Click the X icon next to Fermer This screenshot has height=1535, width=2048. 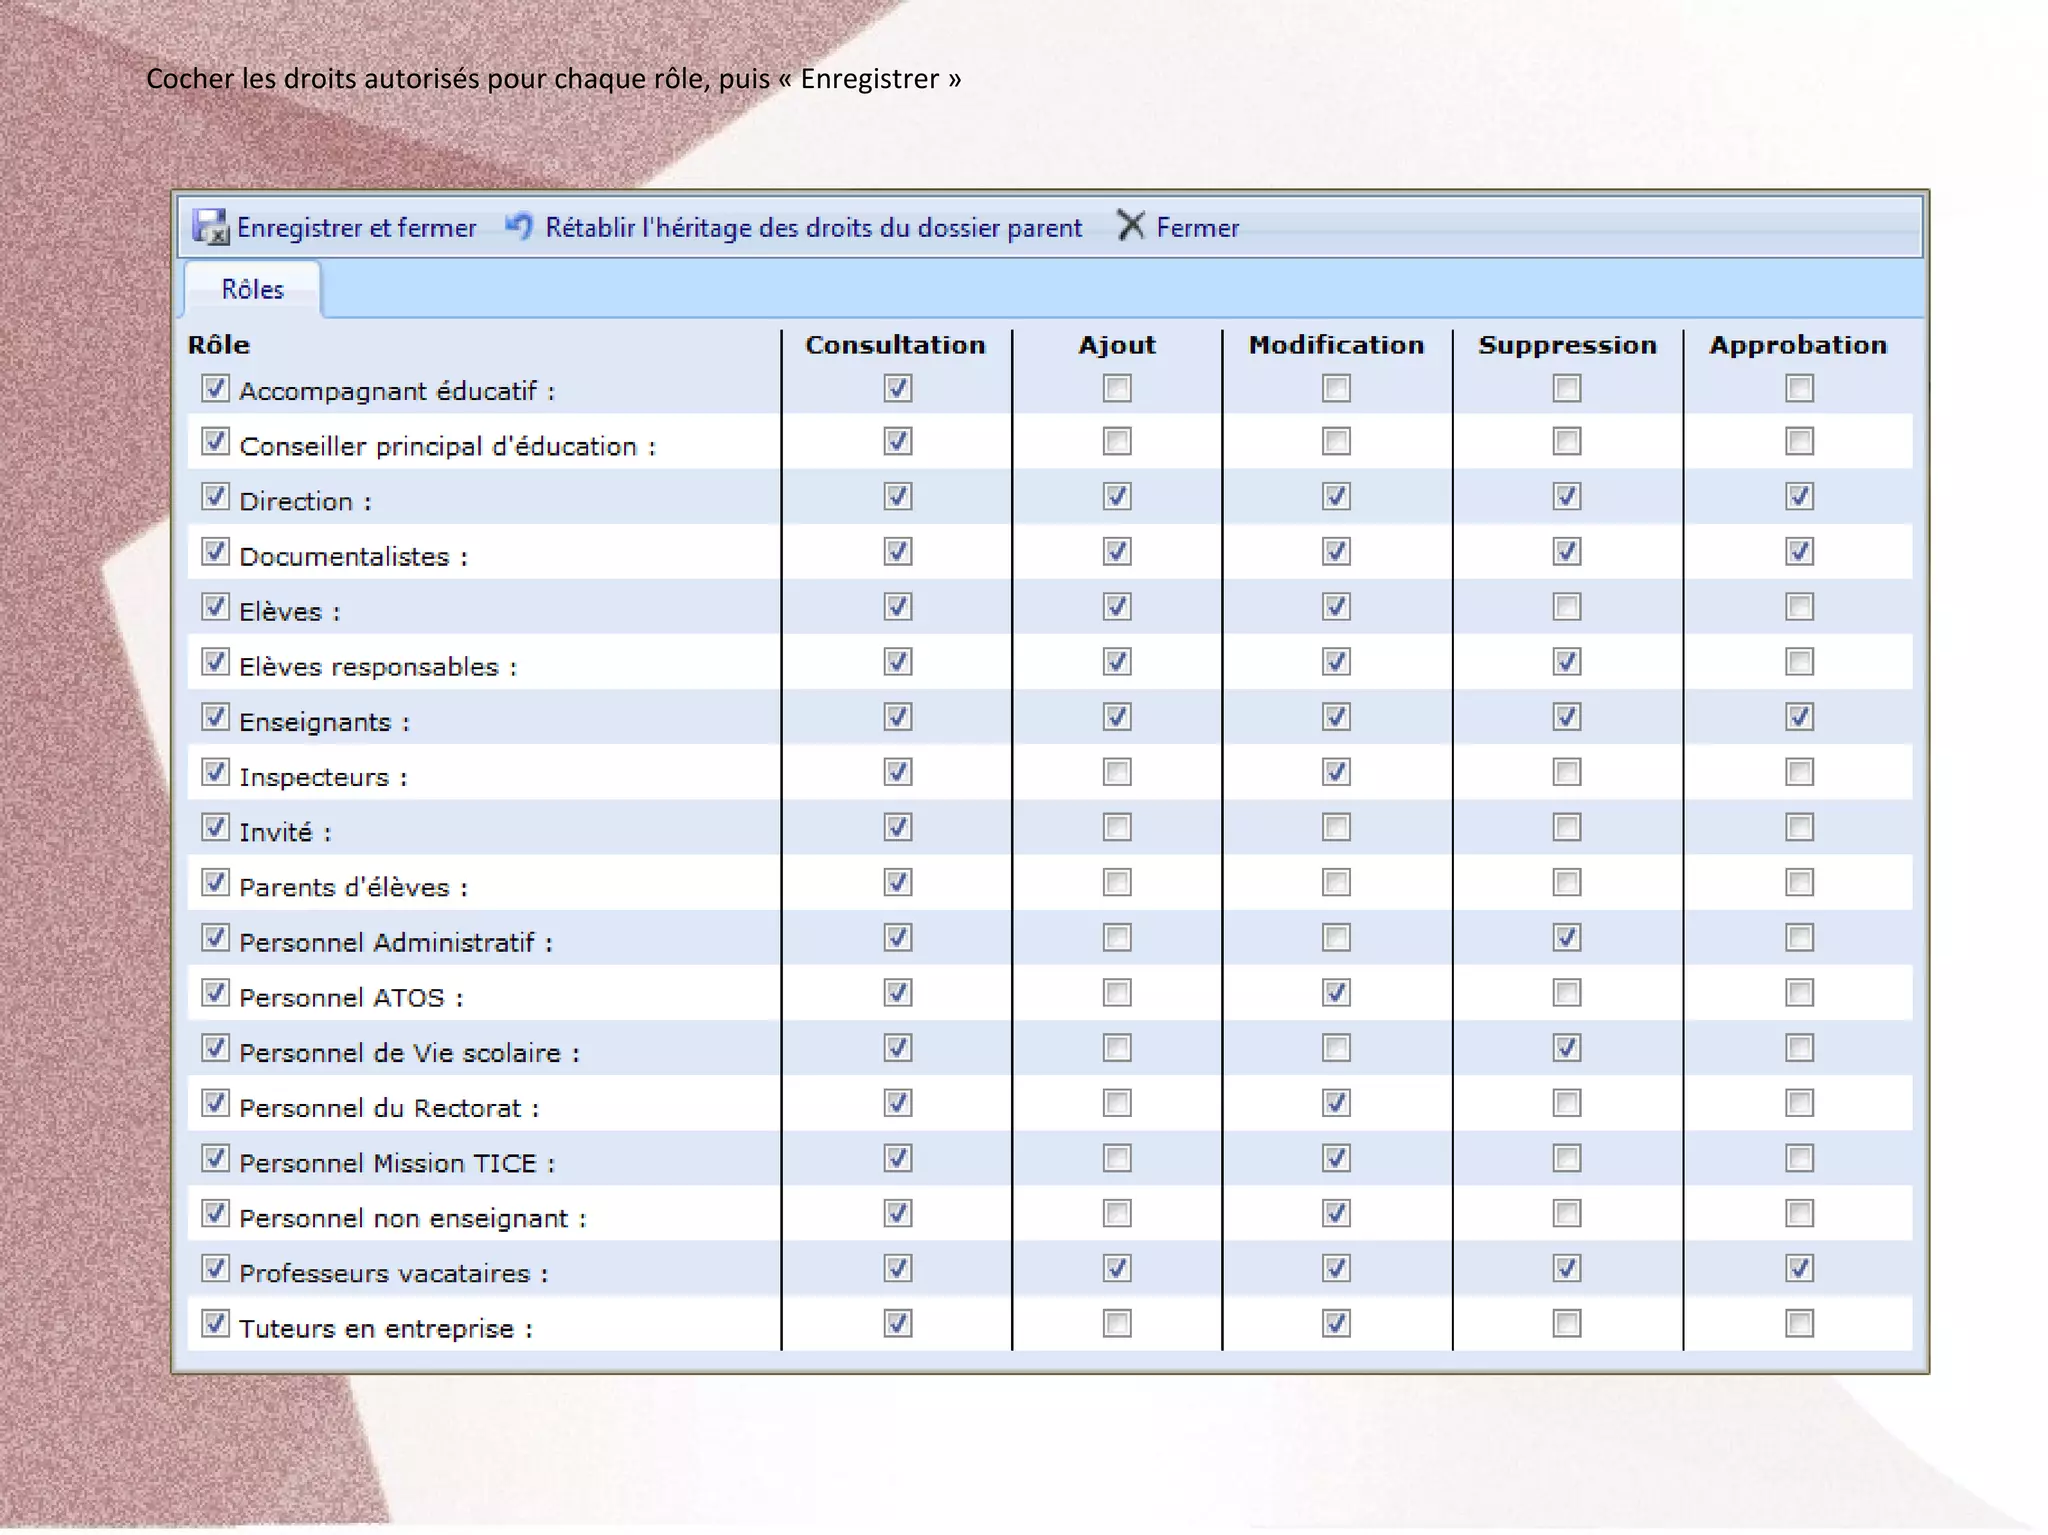[1130, 226]
